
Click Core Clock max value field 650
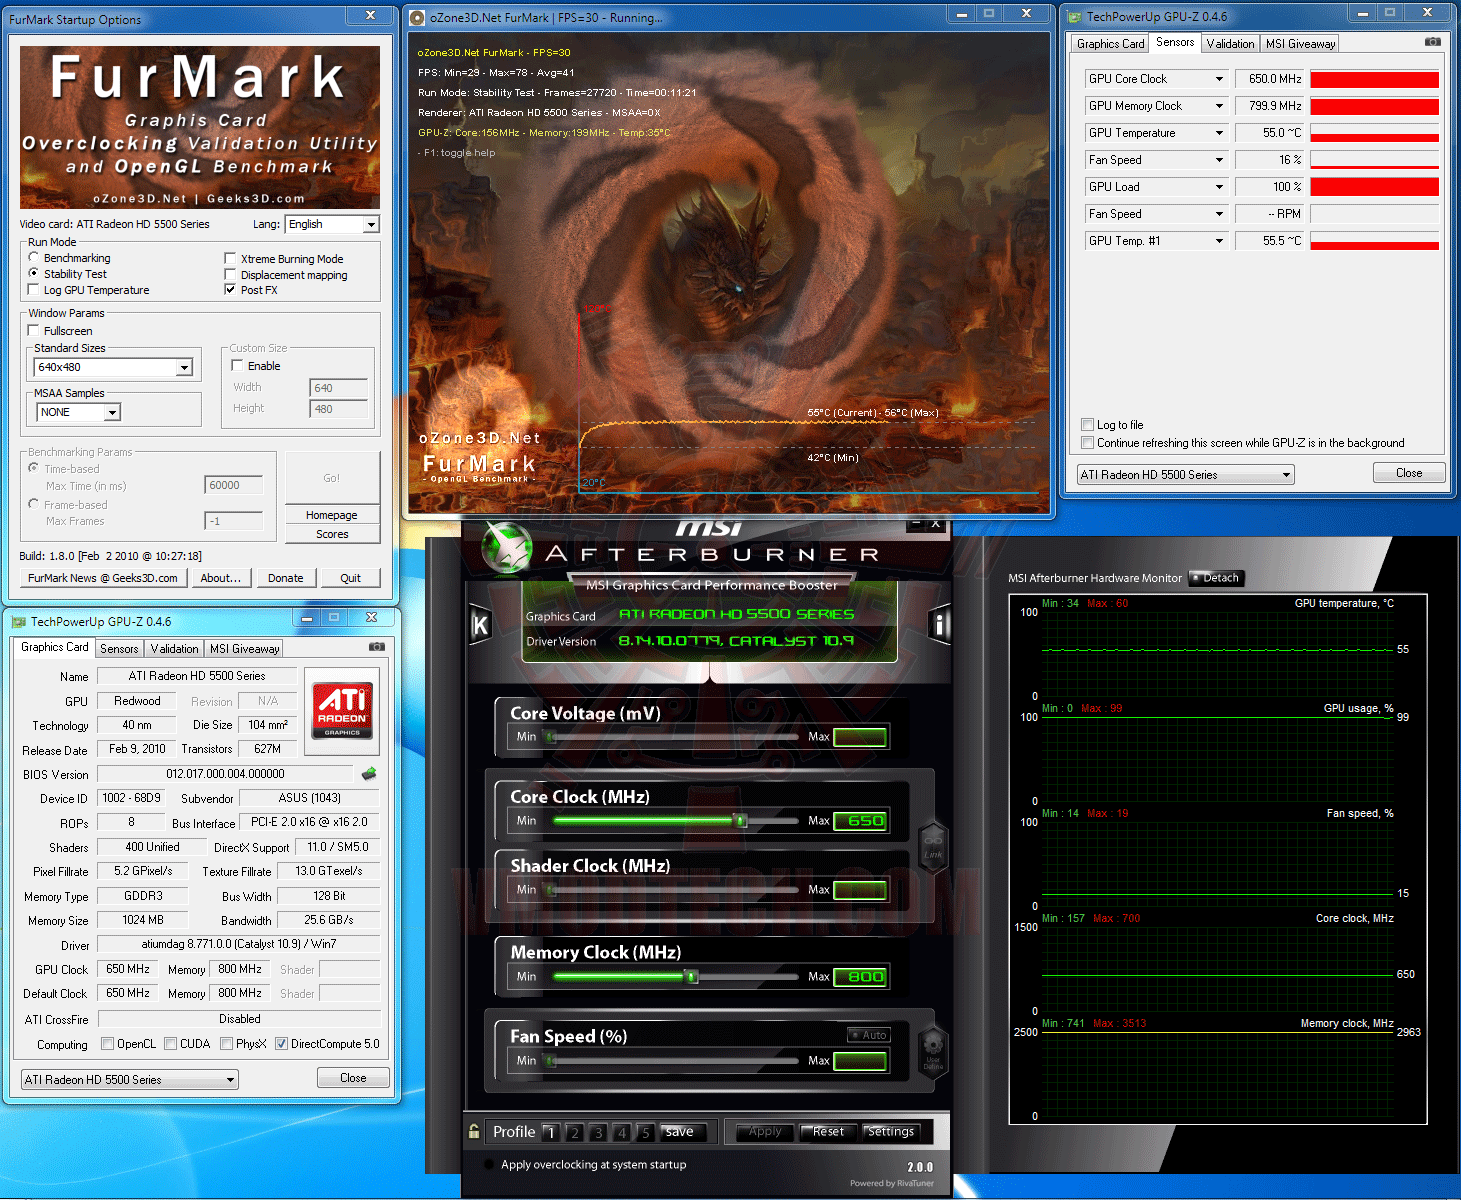click(860, 821)
